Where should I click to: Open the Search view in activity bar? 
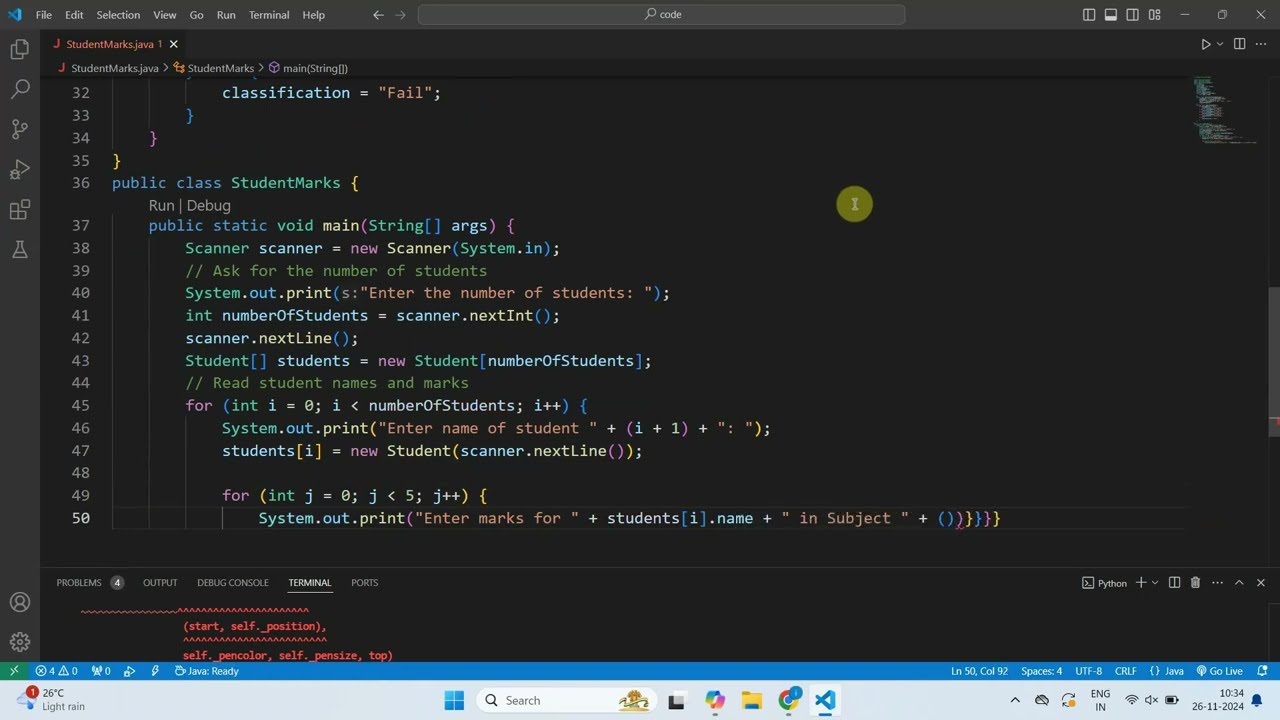coord(20,89)
